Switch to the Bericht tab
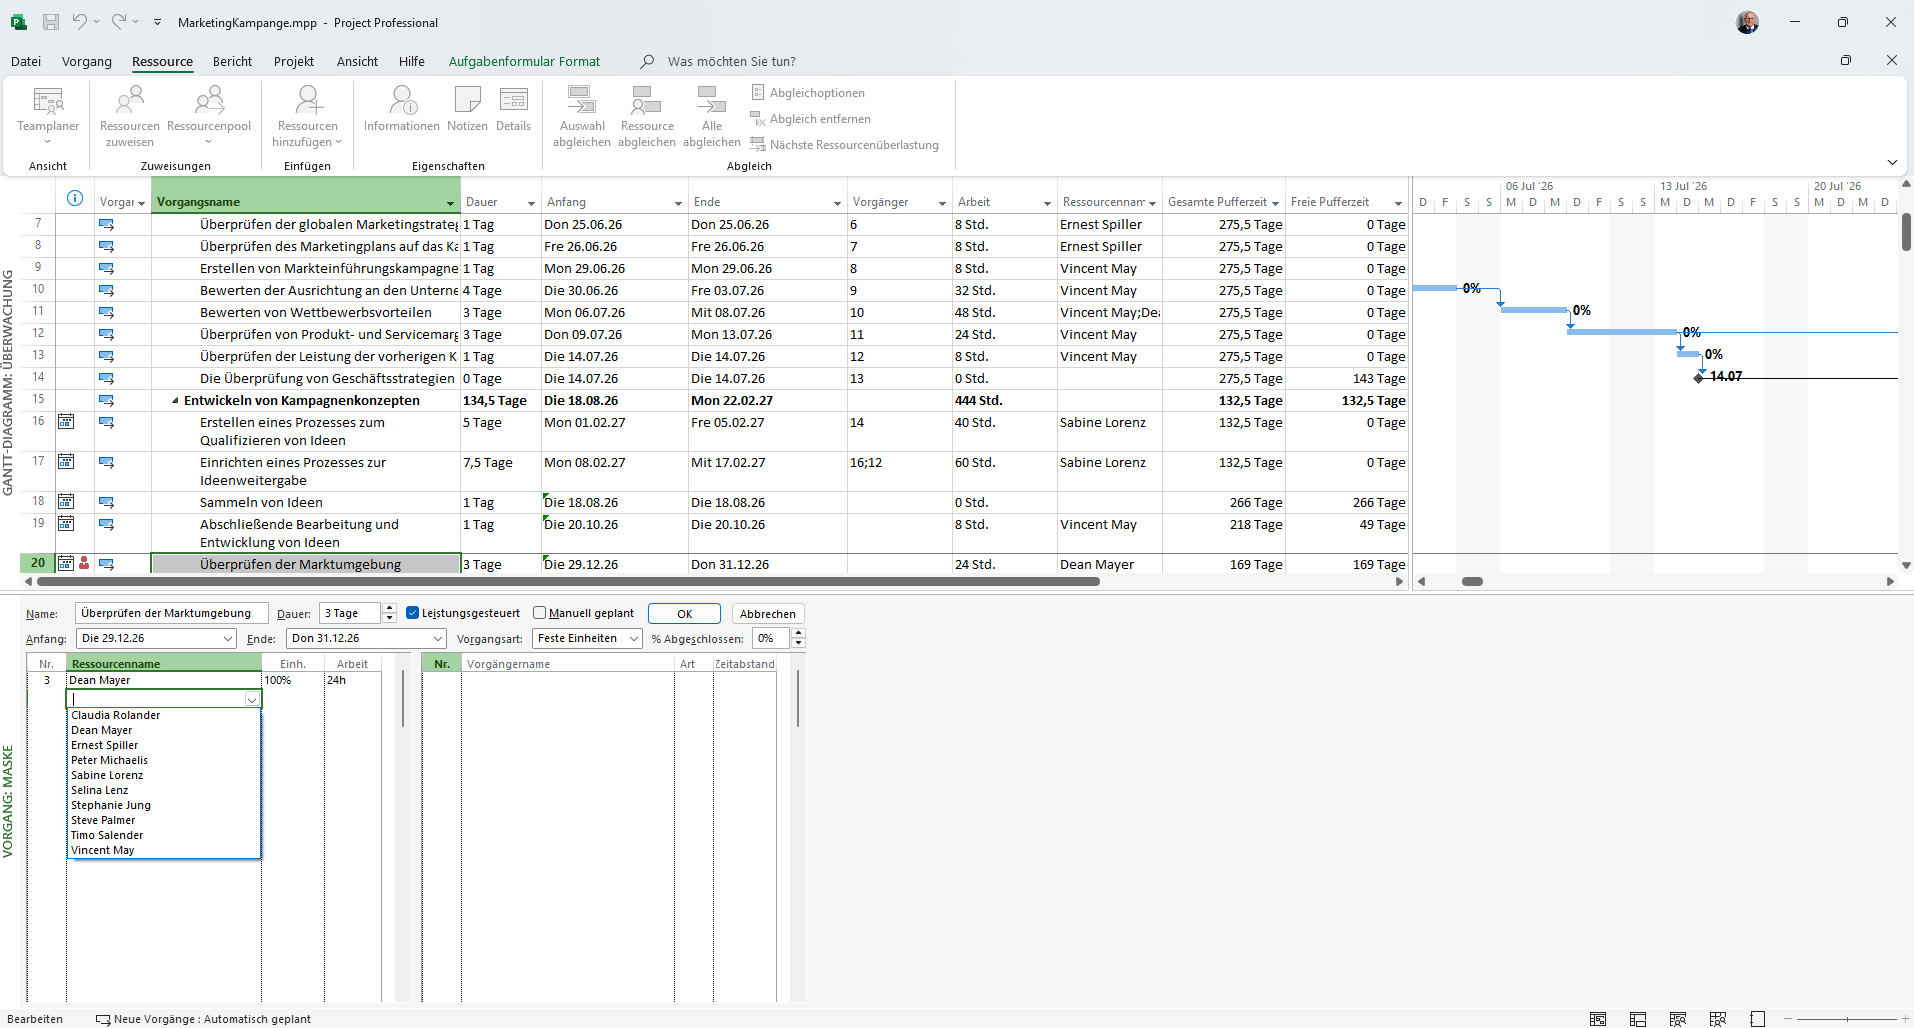This screenshot has width=1914, height=1028. (x=232, y=62)
